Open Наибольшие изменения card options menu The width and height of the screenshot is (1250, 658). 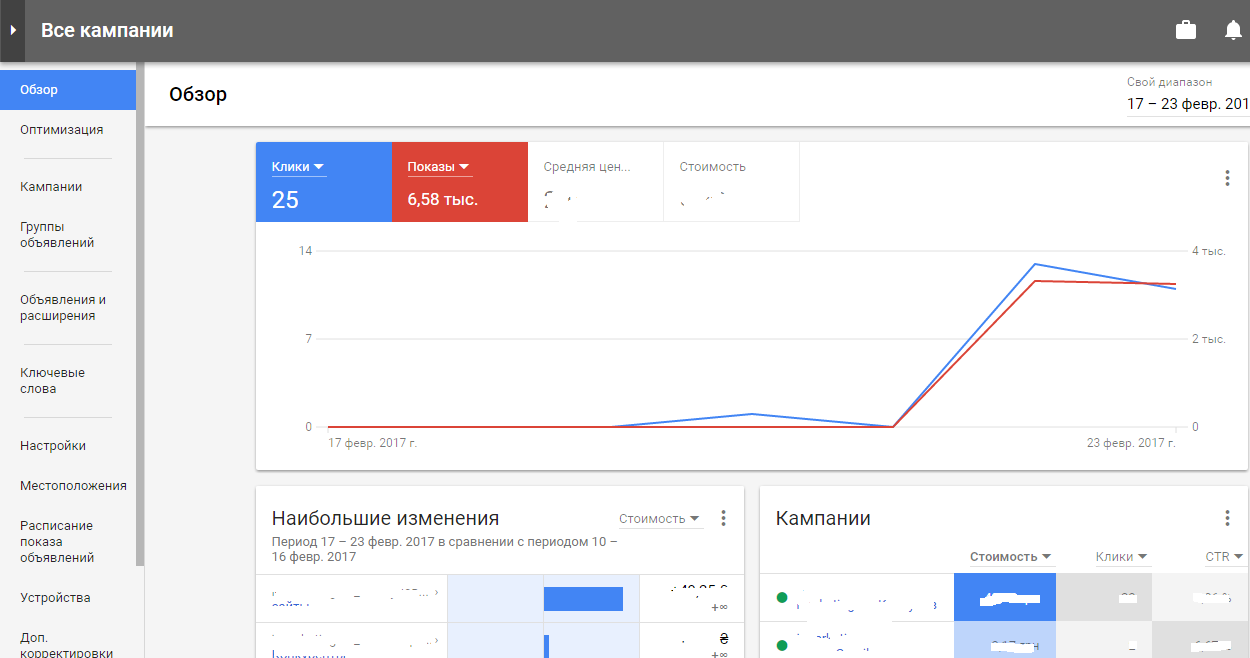point(724,518)
